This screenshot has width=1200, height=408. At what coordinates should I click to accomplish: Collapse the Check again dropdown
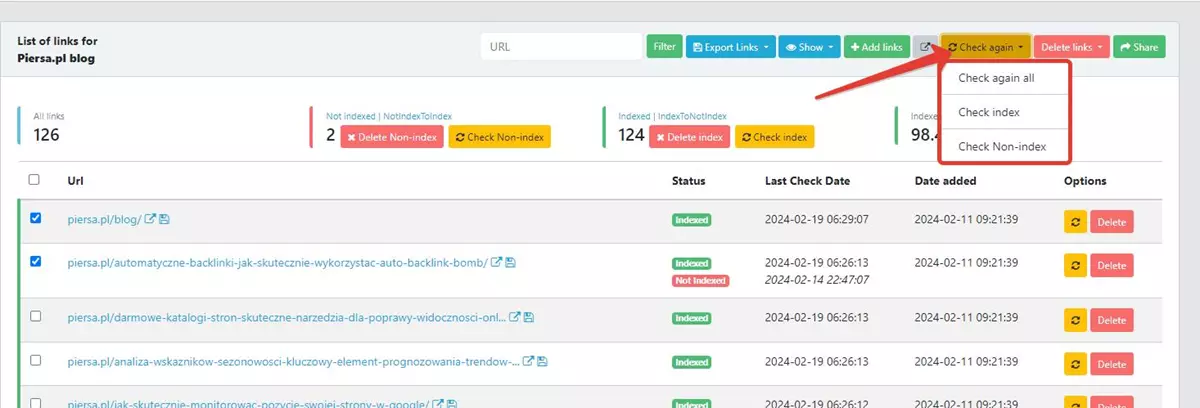[x=985, y=47]
